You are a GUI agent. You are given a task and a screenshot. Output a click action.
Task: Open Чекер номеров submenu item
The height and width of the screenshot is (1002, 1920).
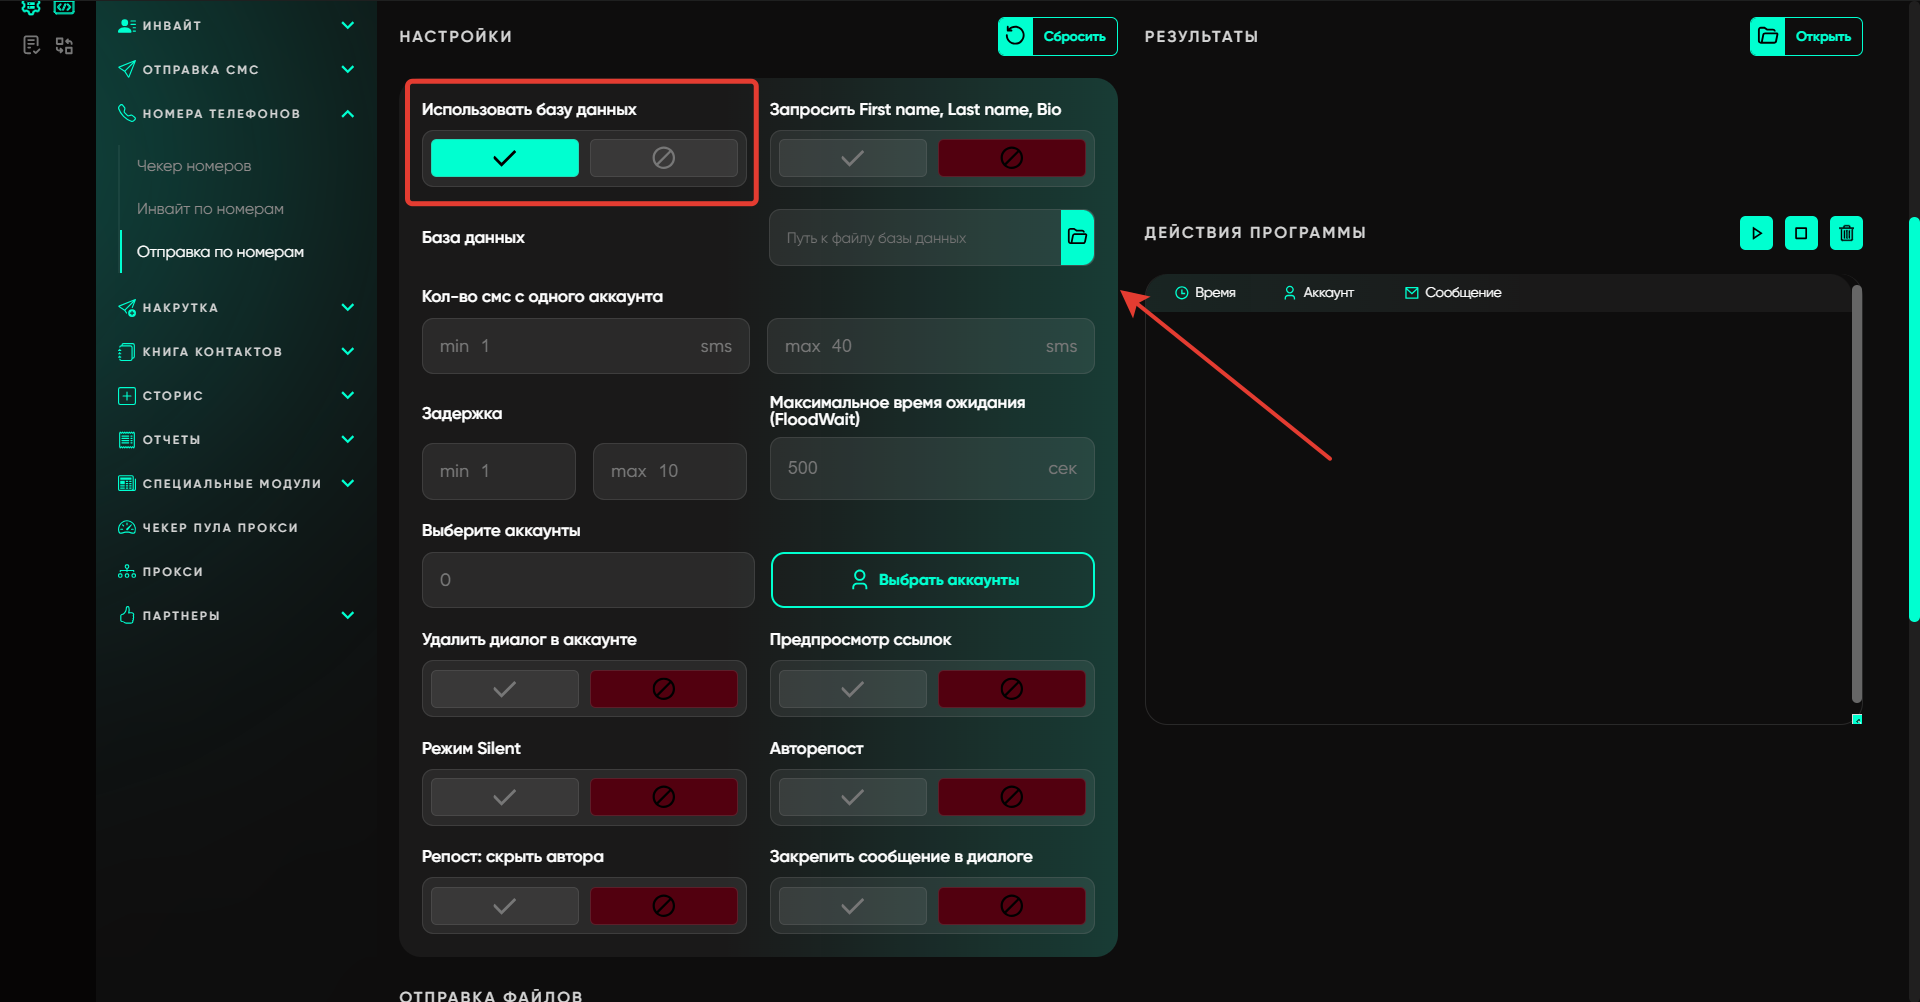(194, 166)
